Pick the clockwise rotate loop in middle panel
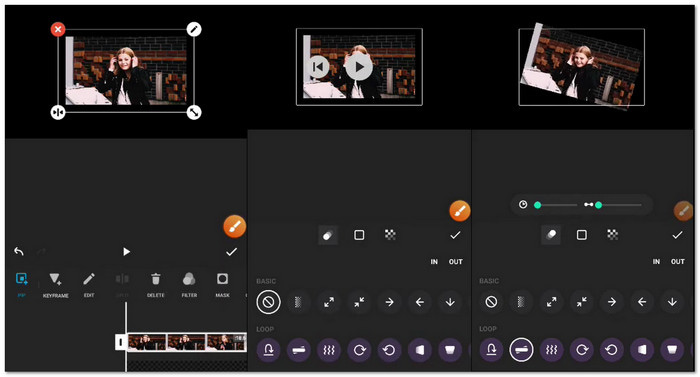Screen dimensions: 700x377 [x=359, y=350]
